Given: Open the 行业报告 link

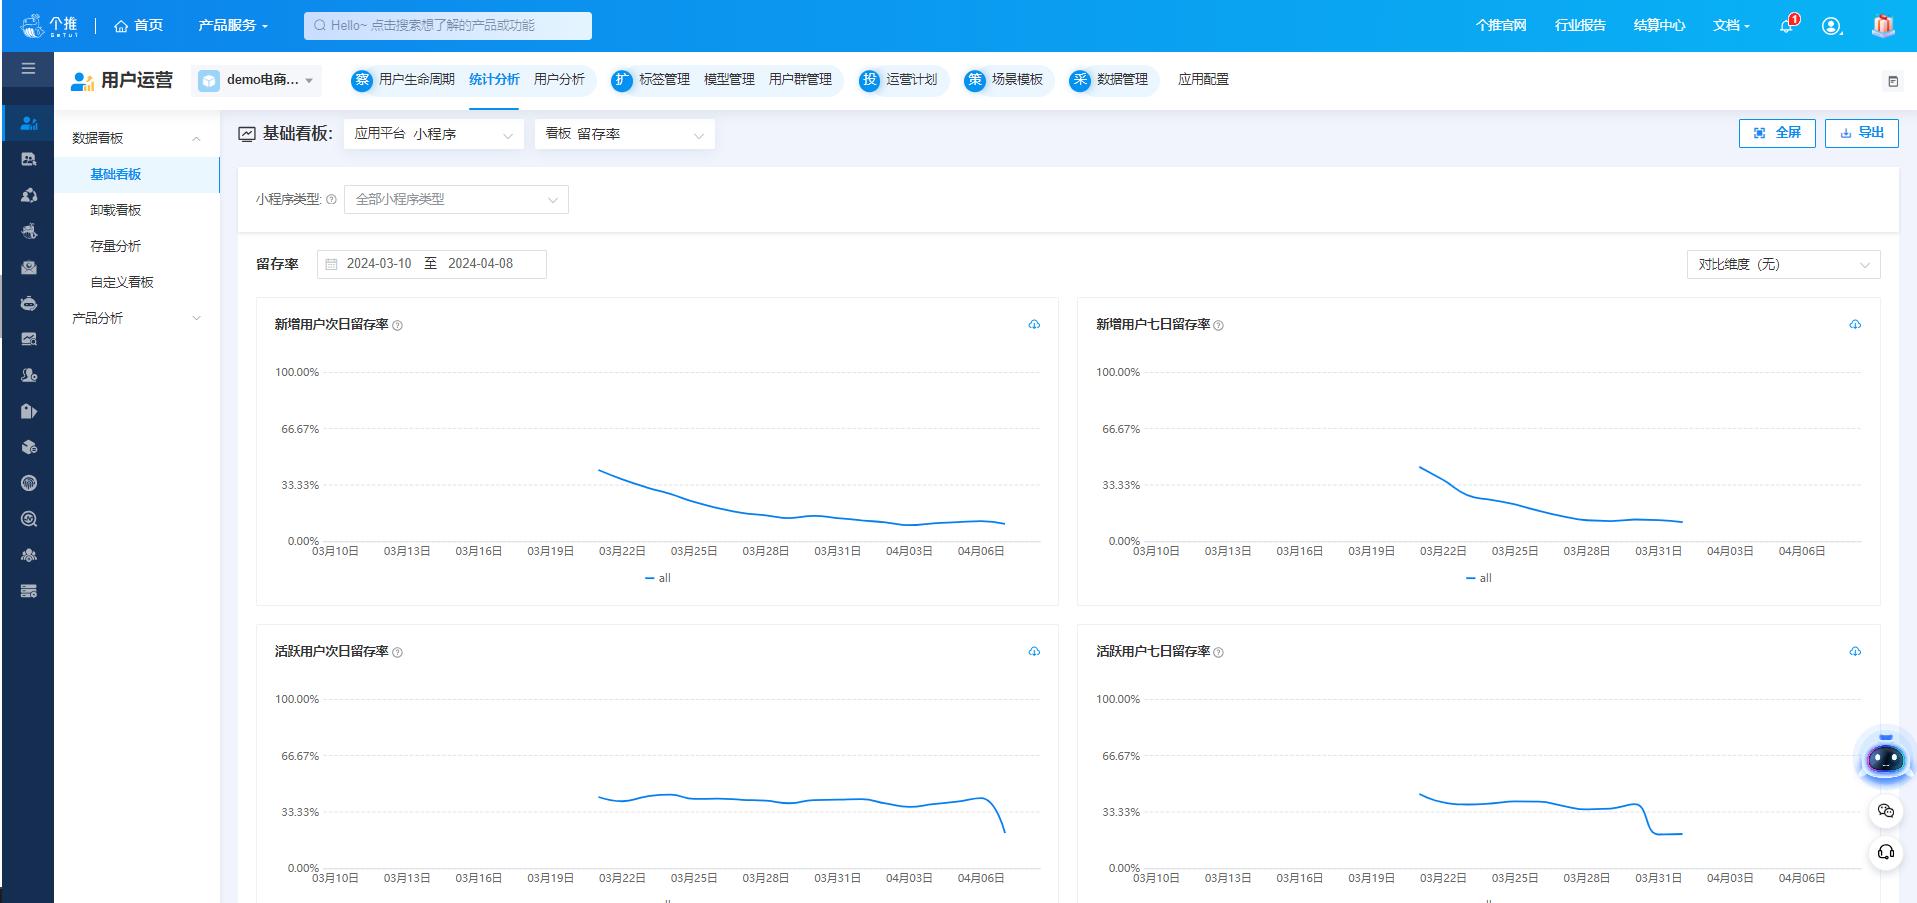Looking at the screenshot, I should pos(1580,25).
